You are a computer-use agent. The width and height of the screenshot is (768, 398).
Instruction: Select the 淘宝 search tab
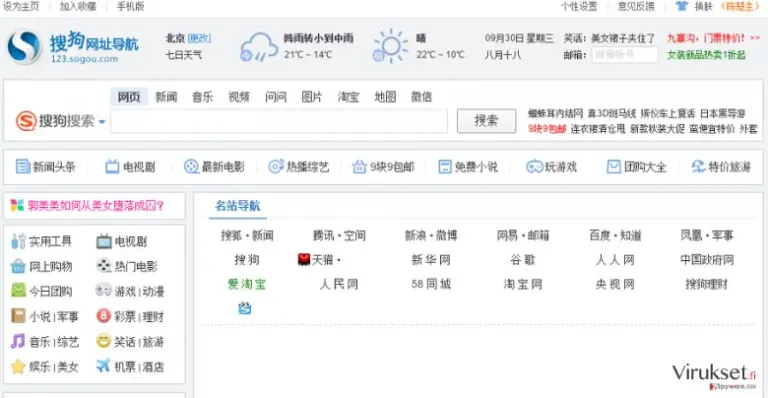pos(348,97)
